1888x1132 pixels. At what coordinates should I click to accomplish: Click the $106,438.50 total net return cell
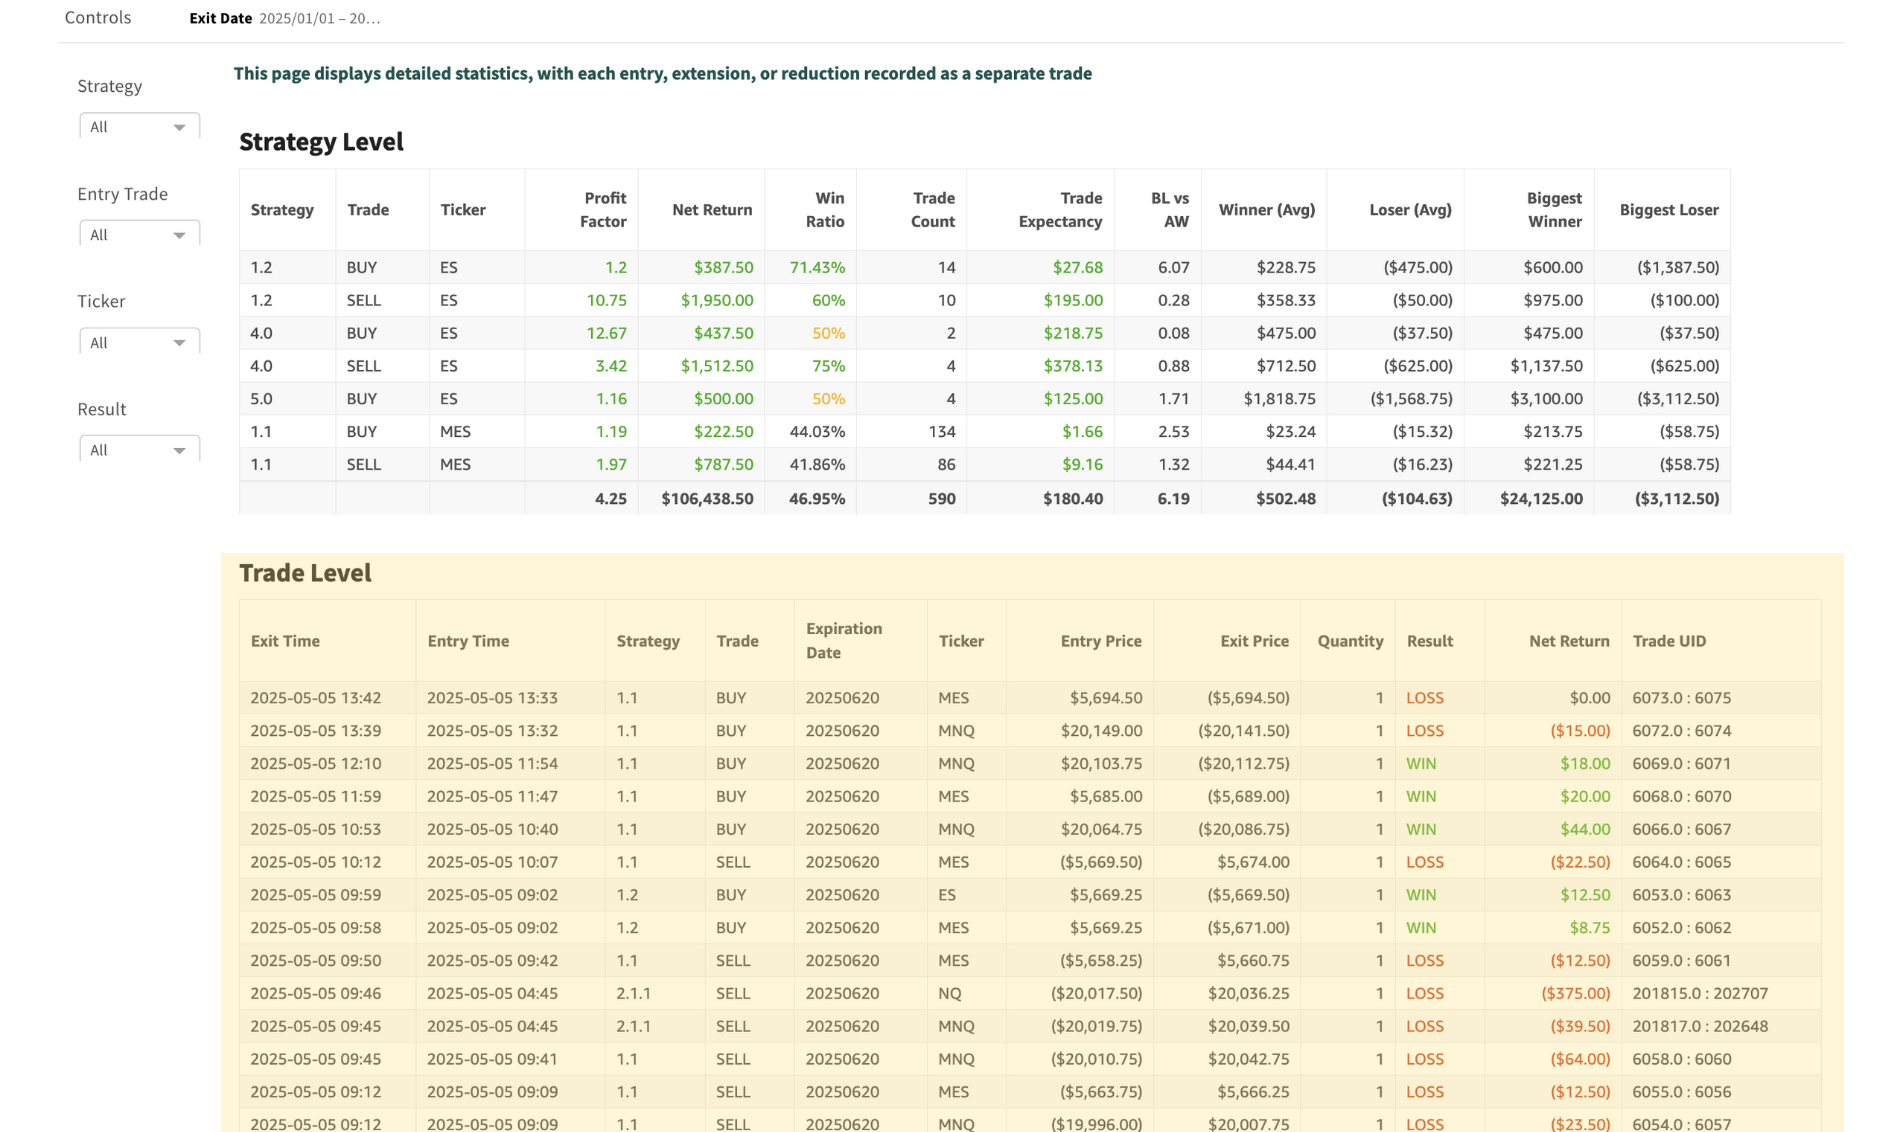707,499
